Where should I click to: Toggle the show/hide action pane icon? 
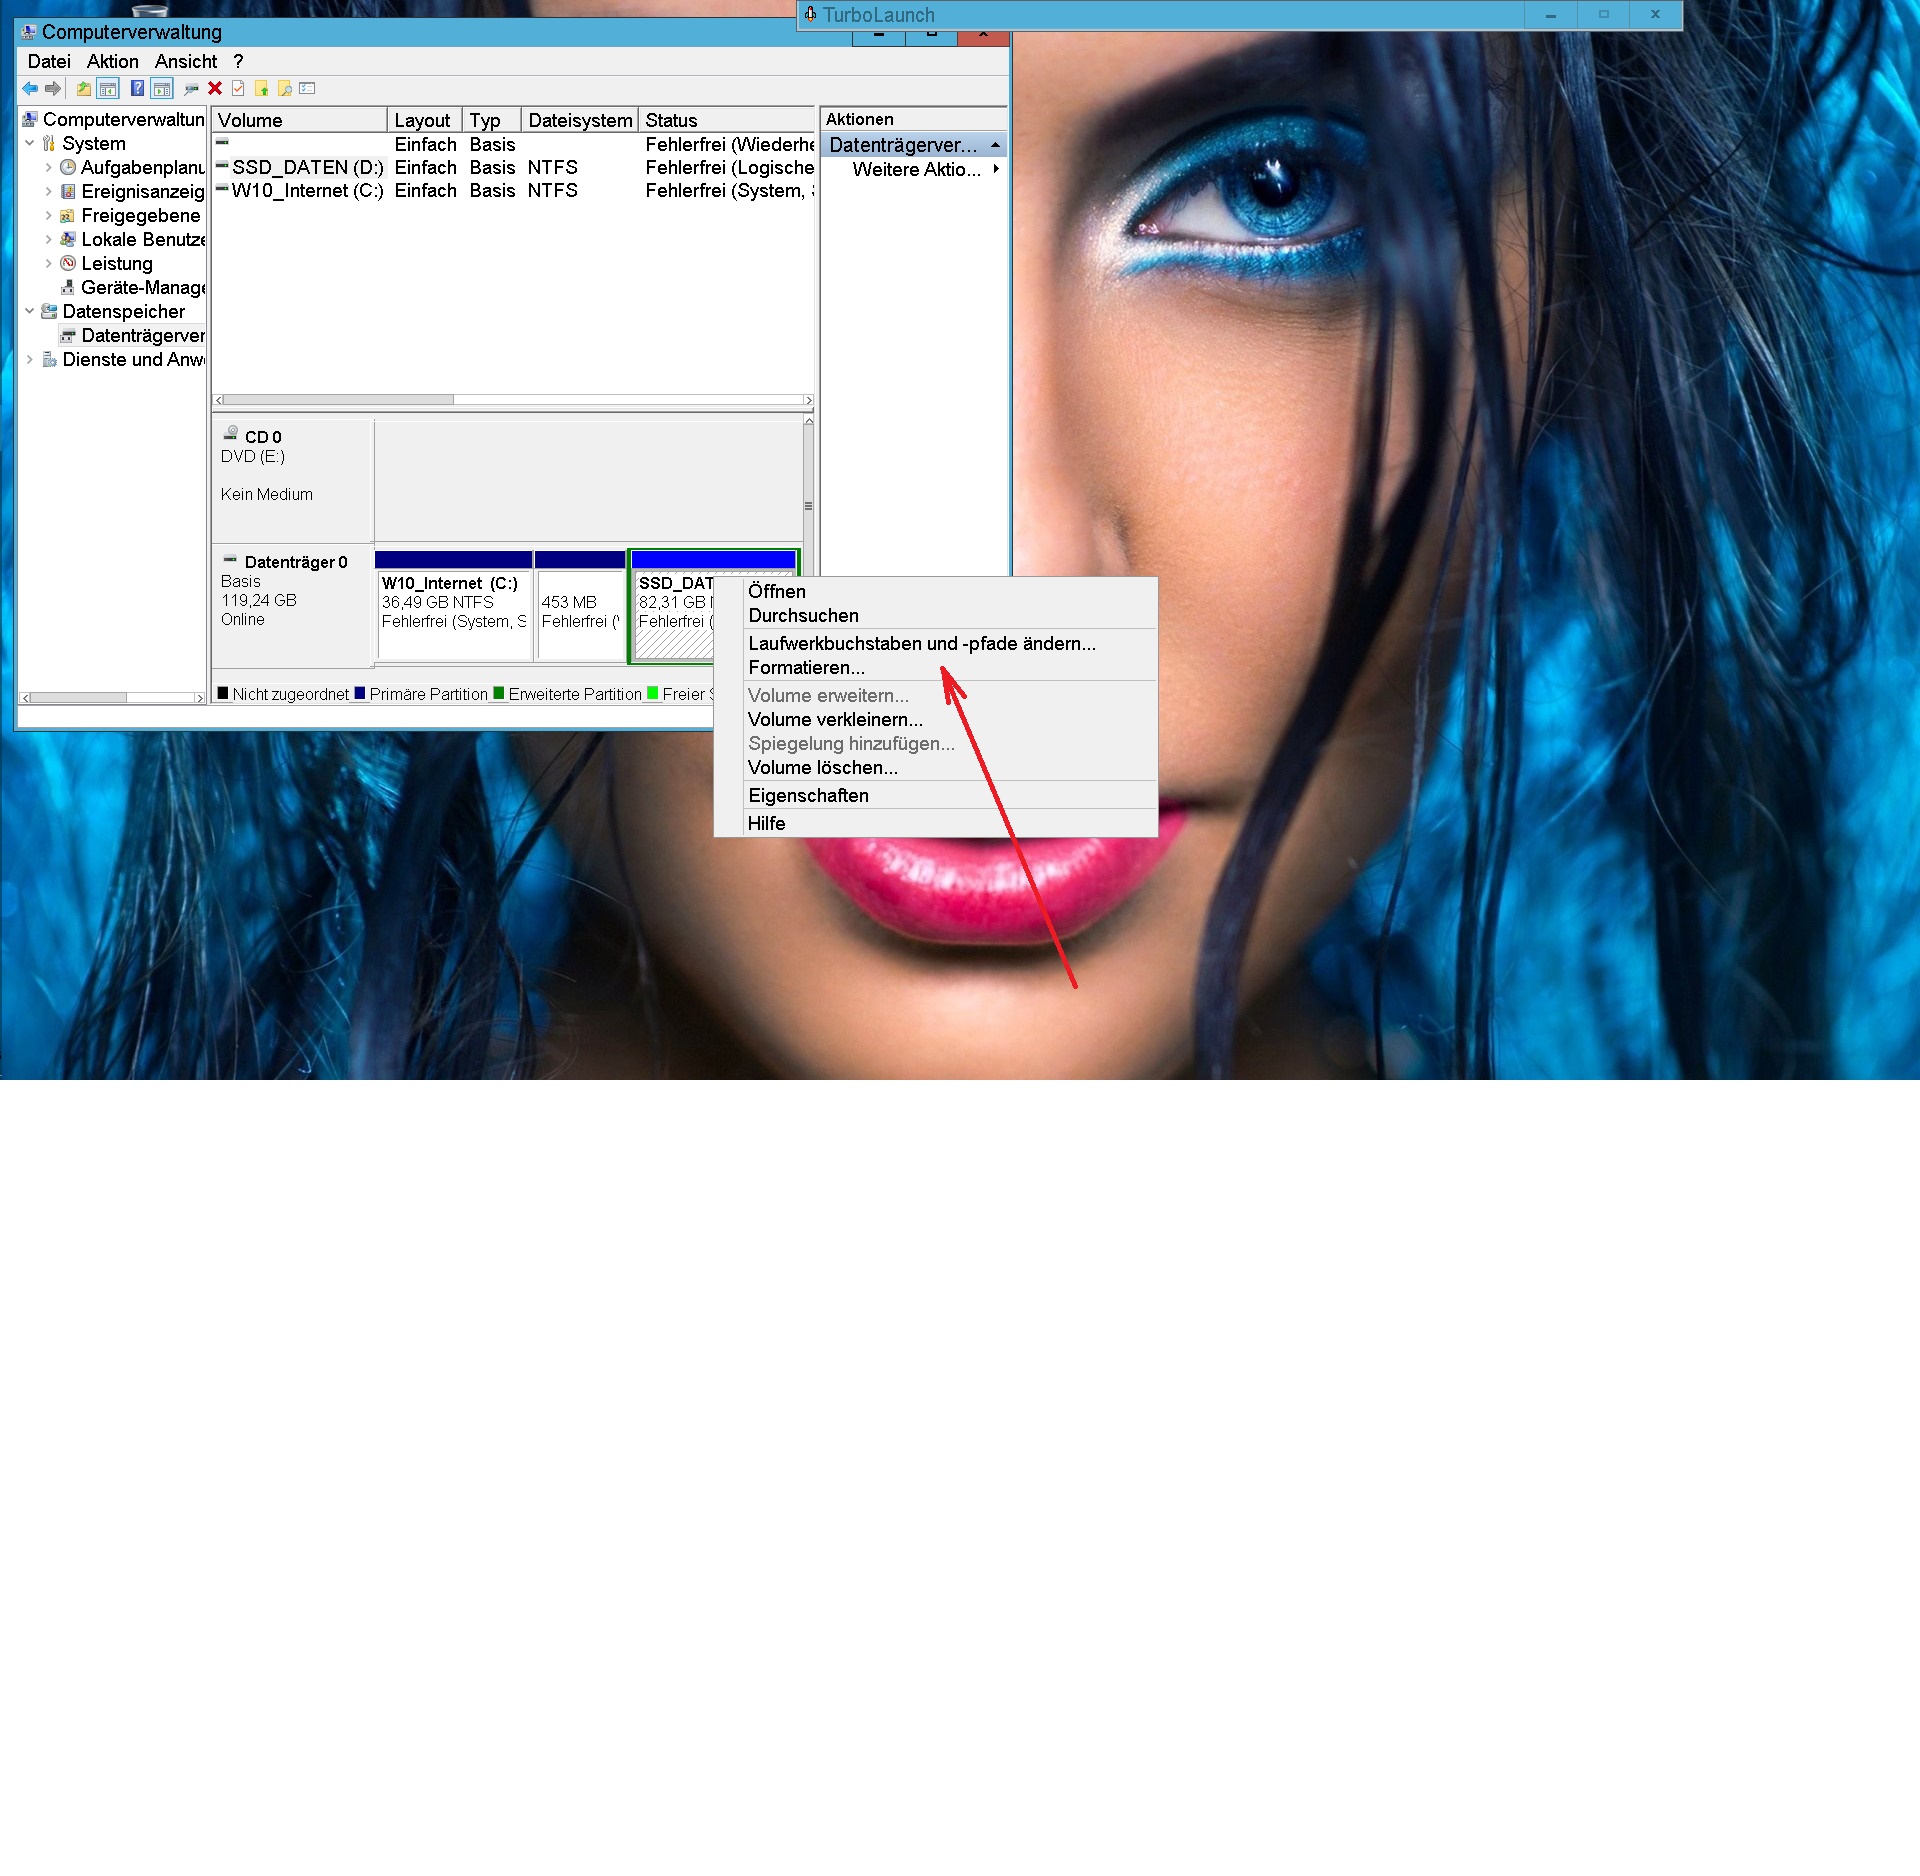point(162,89)
